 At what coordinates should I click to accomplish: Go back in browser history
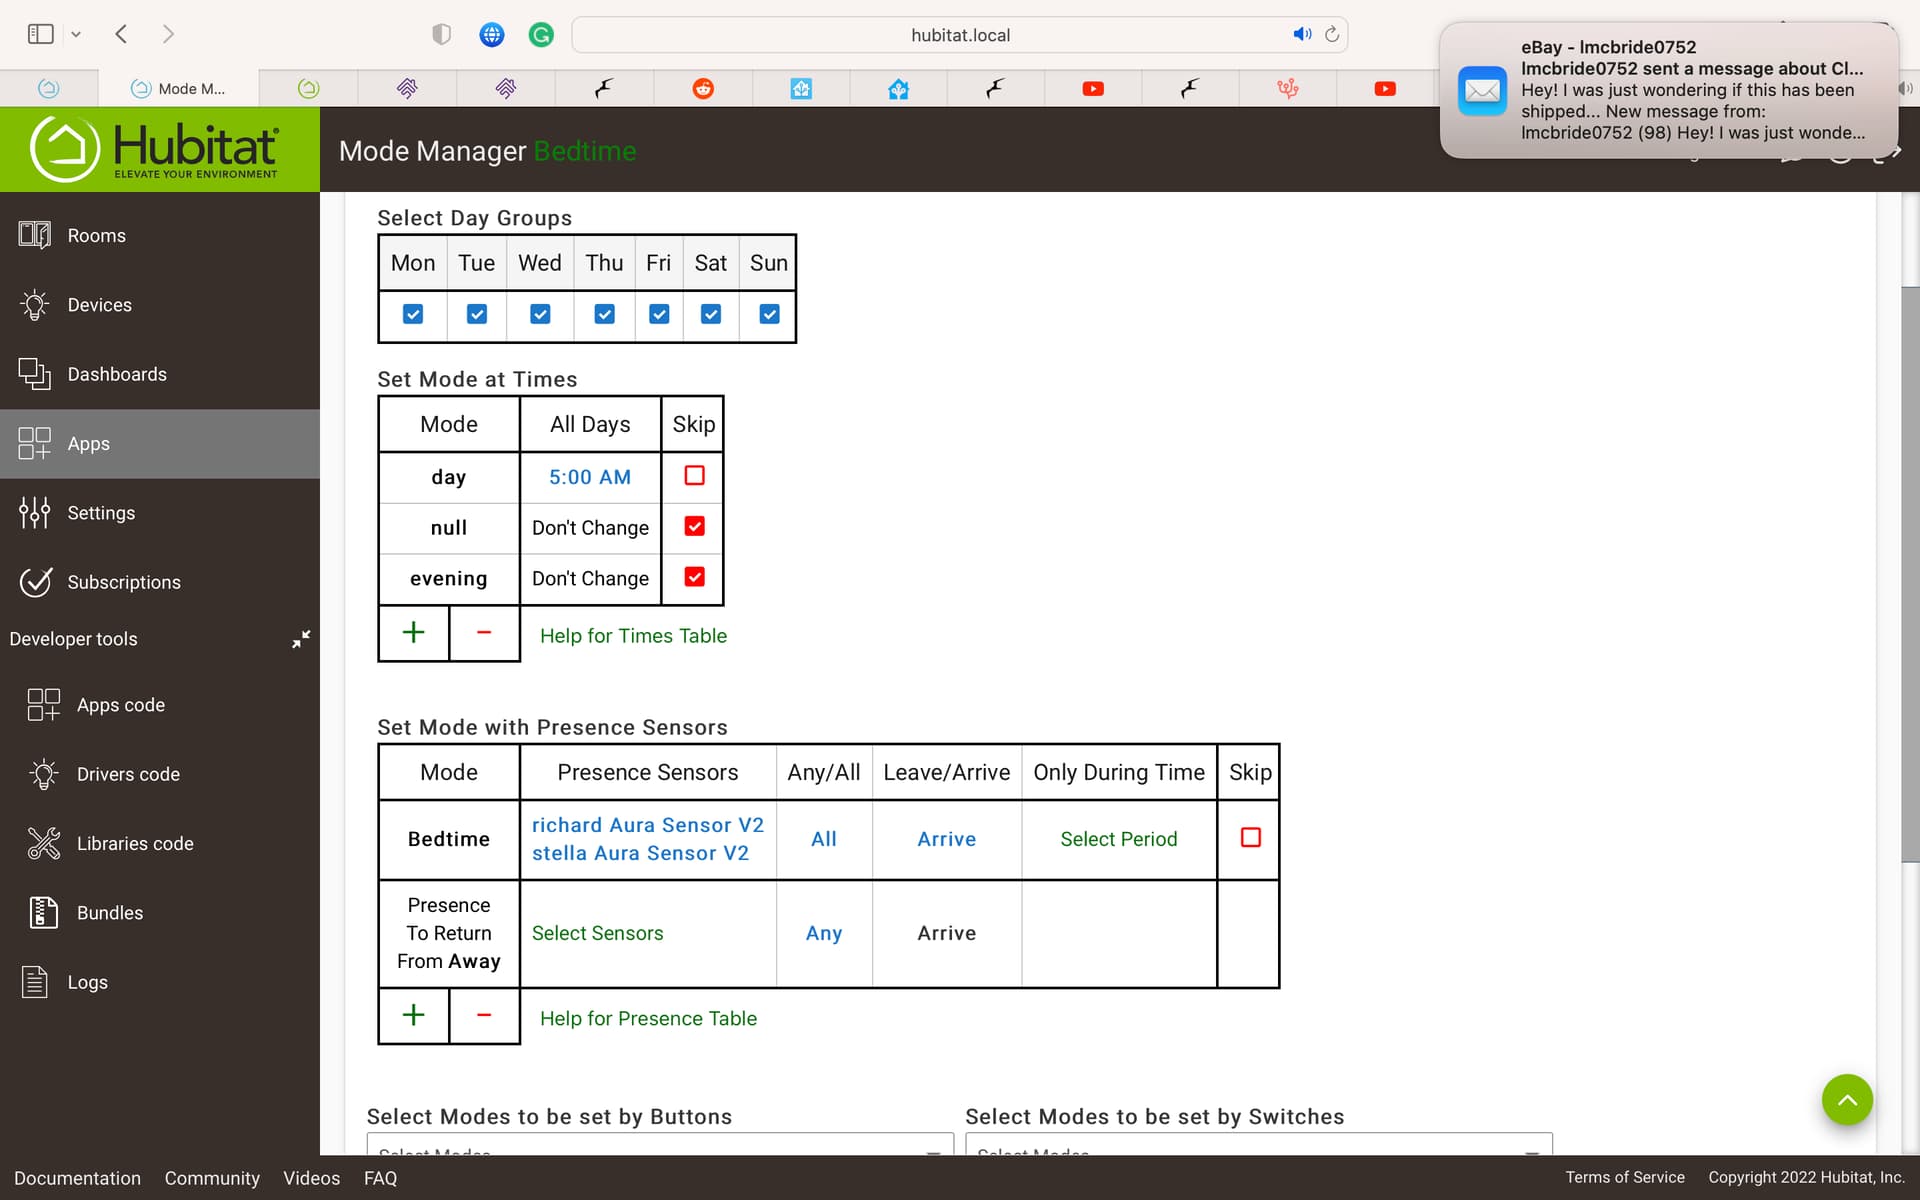tap(121, 34)
